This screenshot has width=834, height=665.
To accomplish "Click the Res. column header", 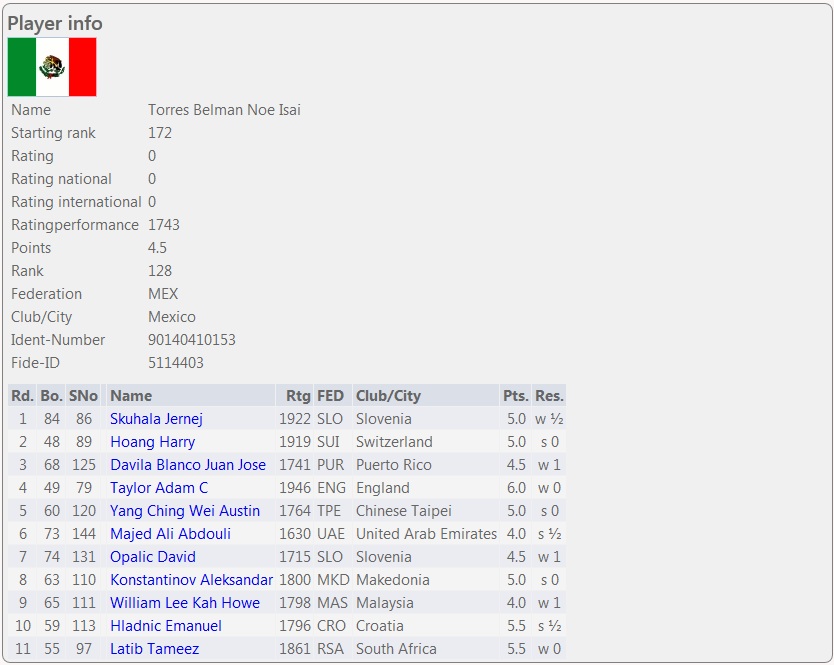I will point(549,396).
